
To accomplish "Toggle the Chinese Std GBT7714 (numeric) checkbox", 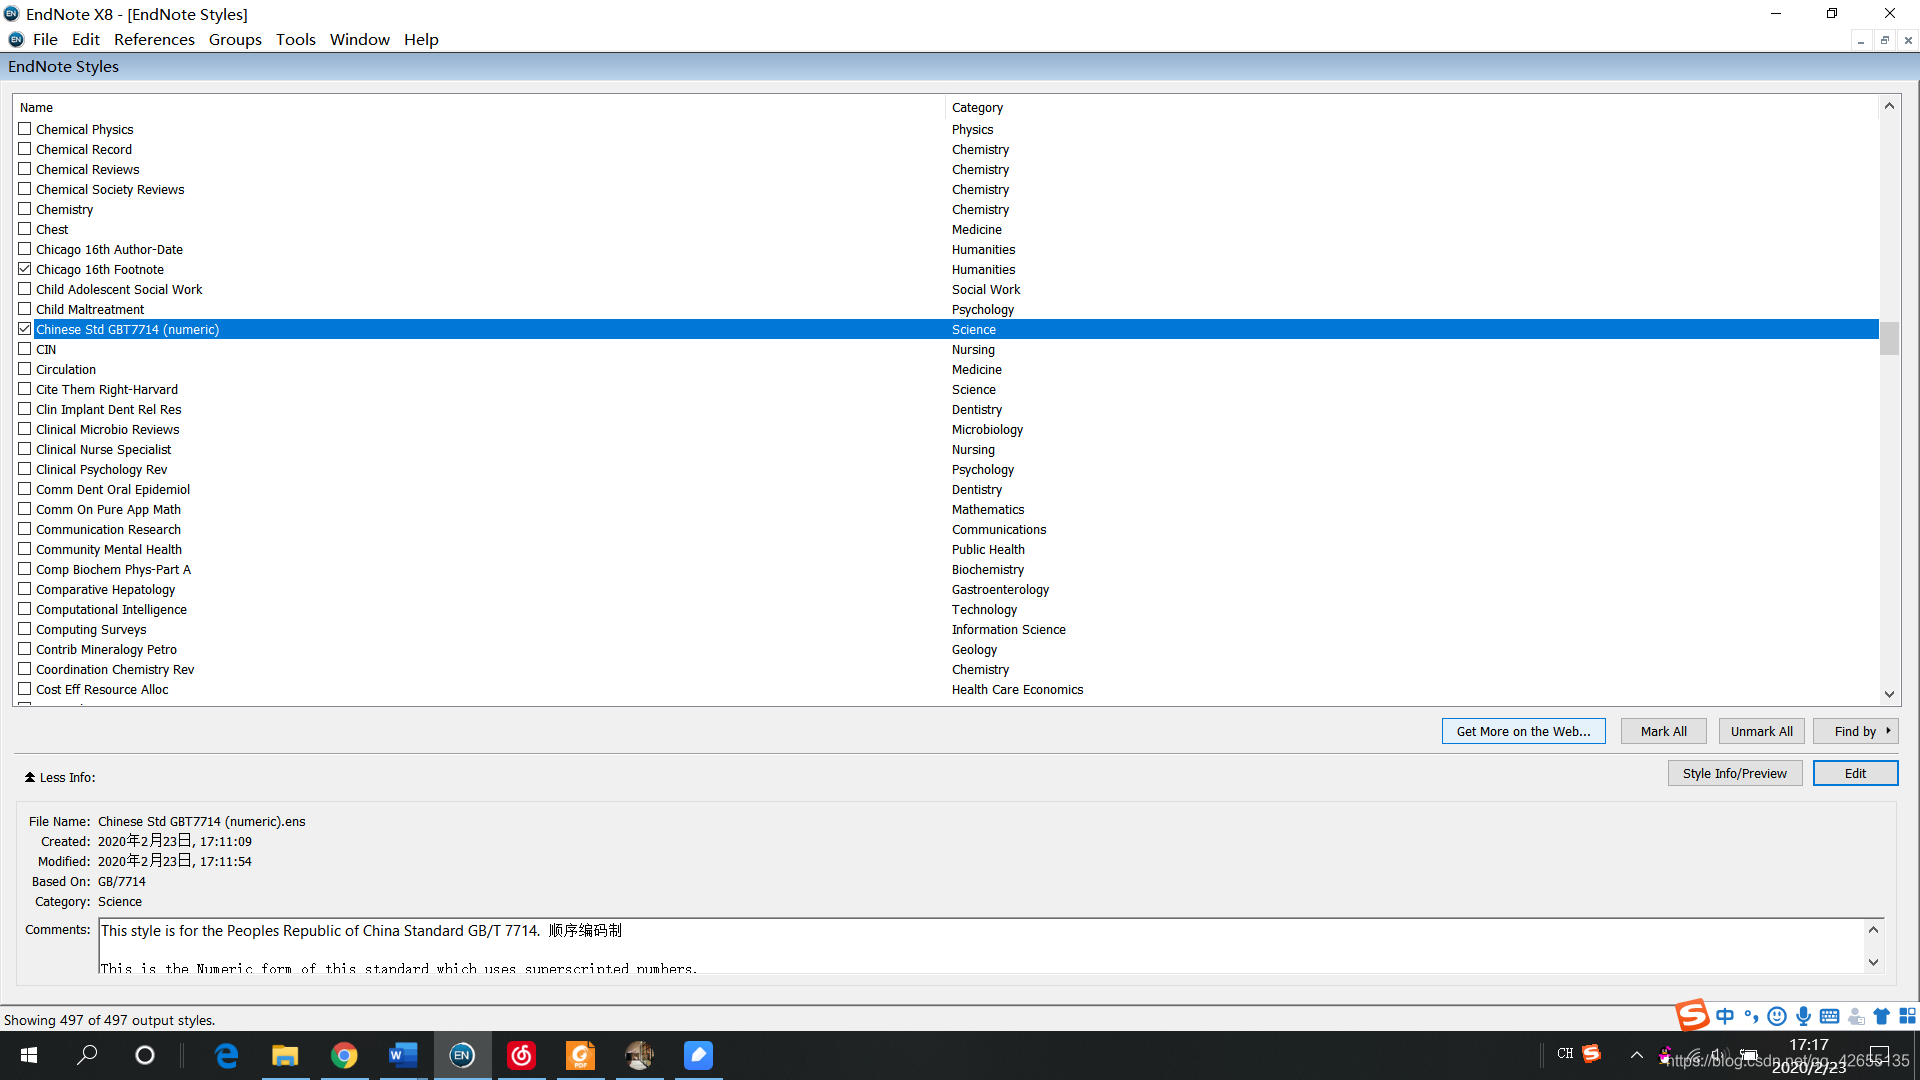I will point(25,329).
